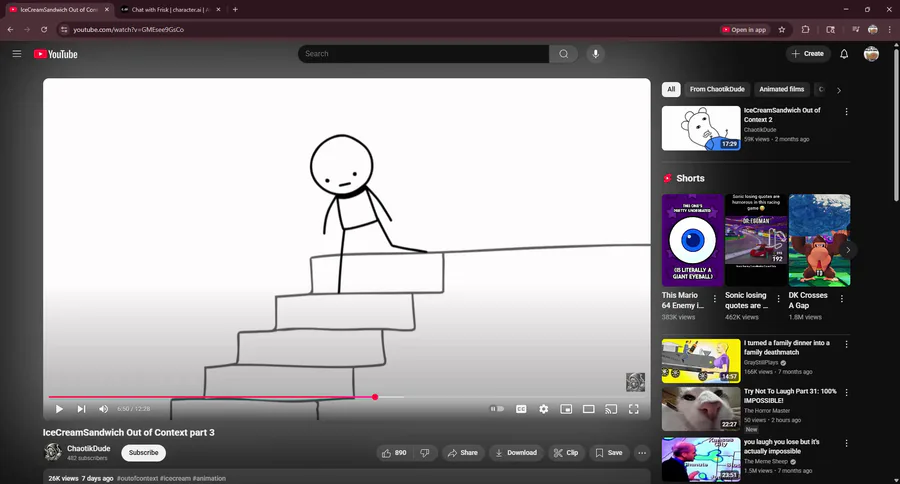Download the video
Image resolution: width=900 pixels, height=484 pixels.
coord(516,453)
